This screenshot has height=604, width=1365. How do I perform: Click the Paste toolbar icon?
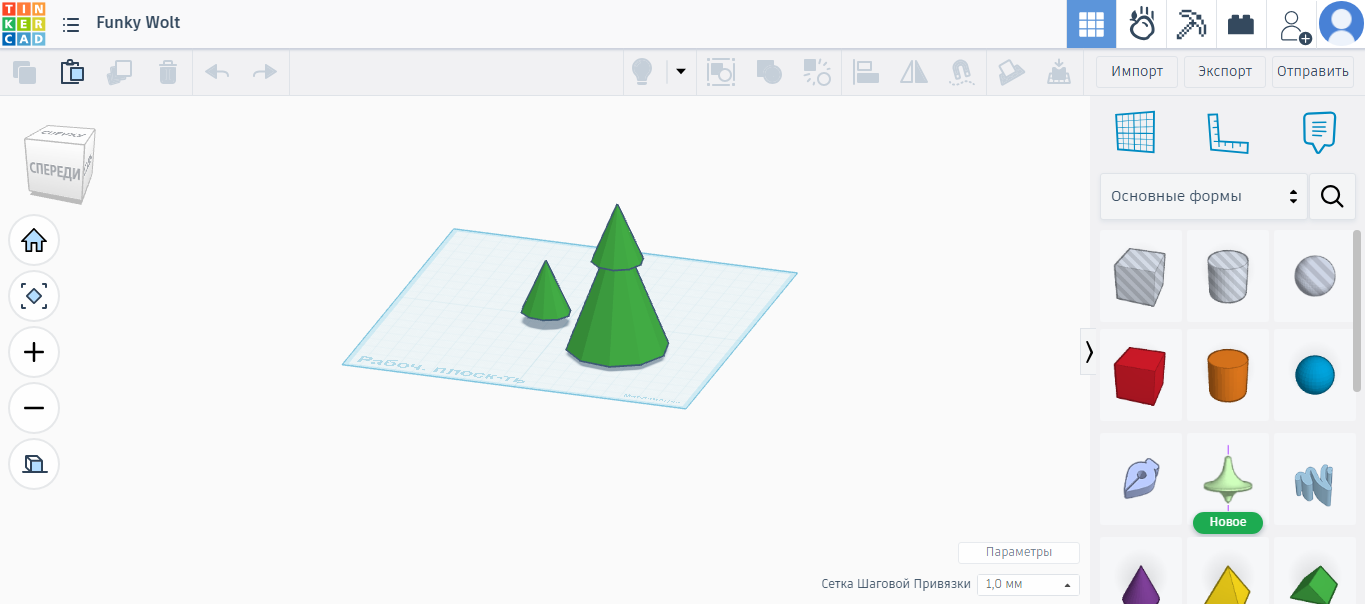(72, 72)
